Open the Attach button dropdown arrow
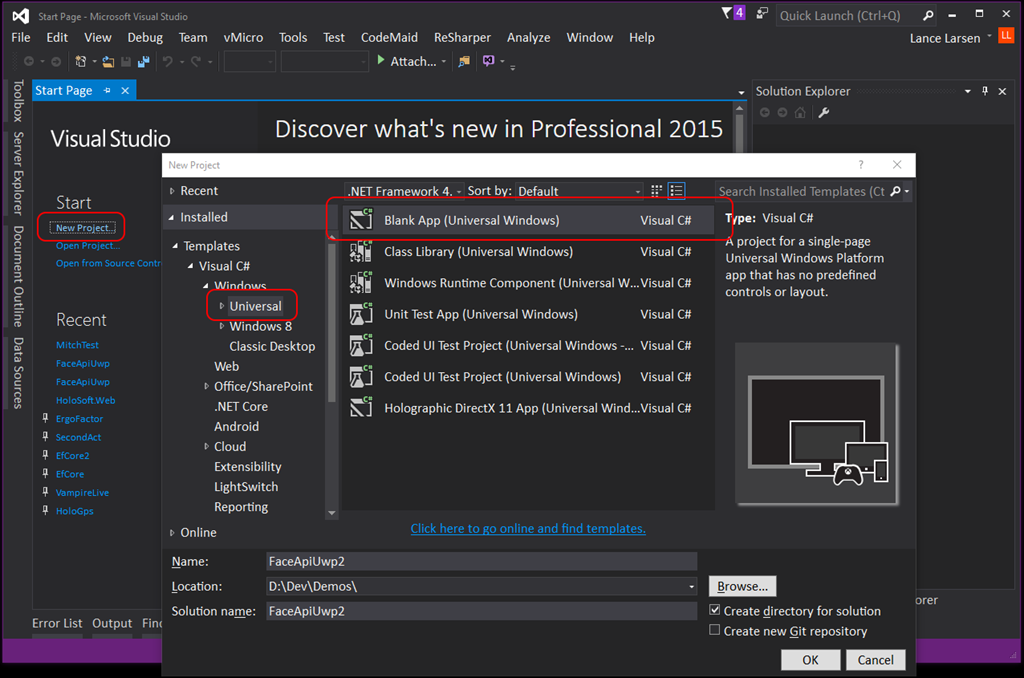The image size is (1024, 678). [444, 61]
